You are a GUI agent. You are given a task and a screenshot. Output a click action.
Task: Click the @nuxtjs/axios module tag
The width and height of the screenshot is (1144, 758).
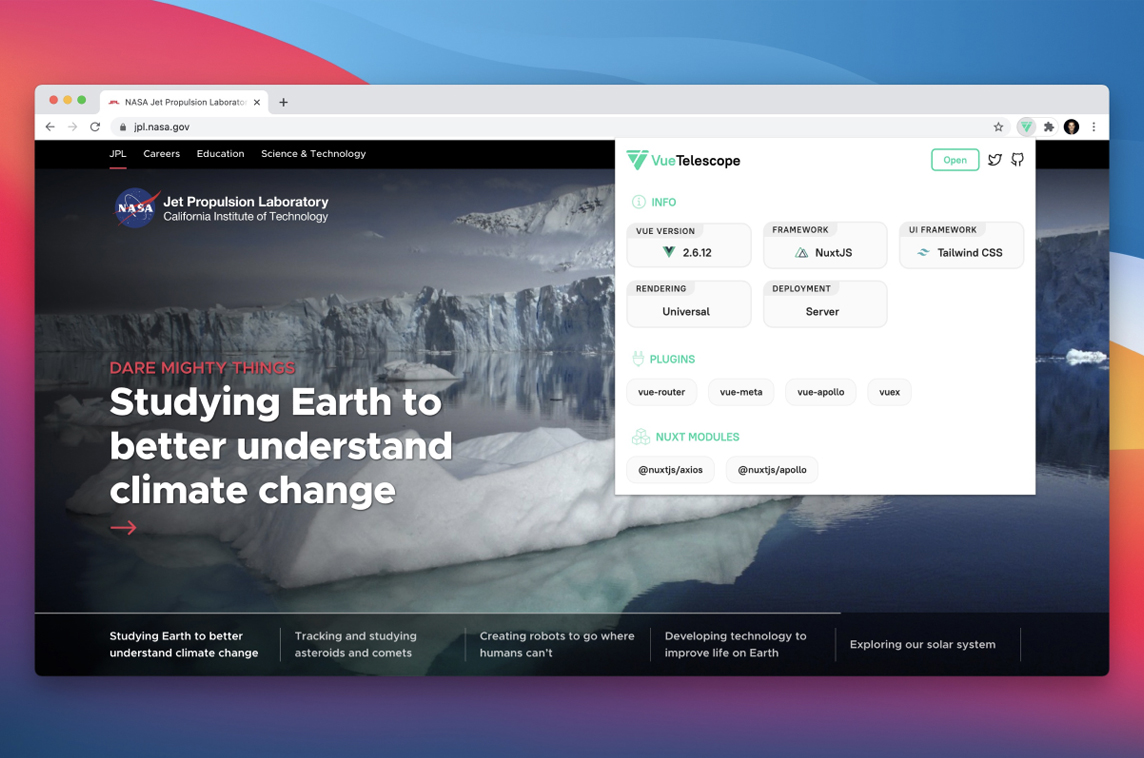(670, 470)
